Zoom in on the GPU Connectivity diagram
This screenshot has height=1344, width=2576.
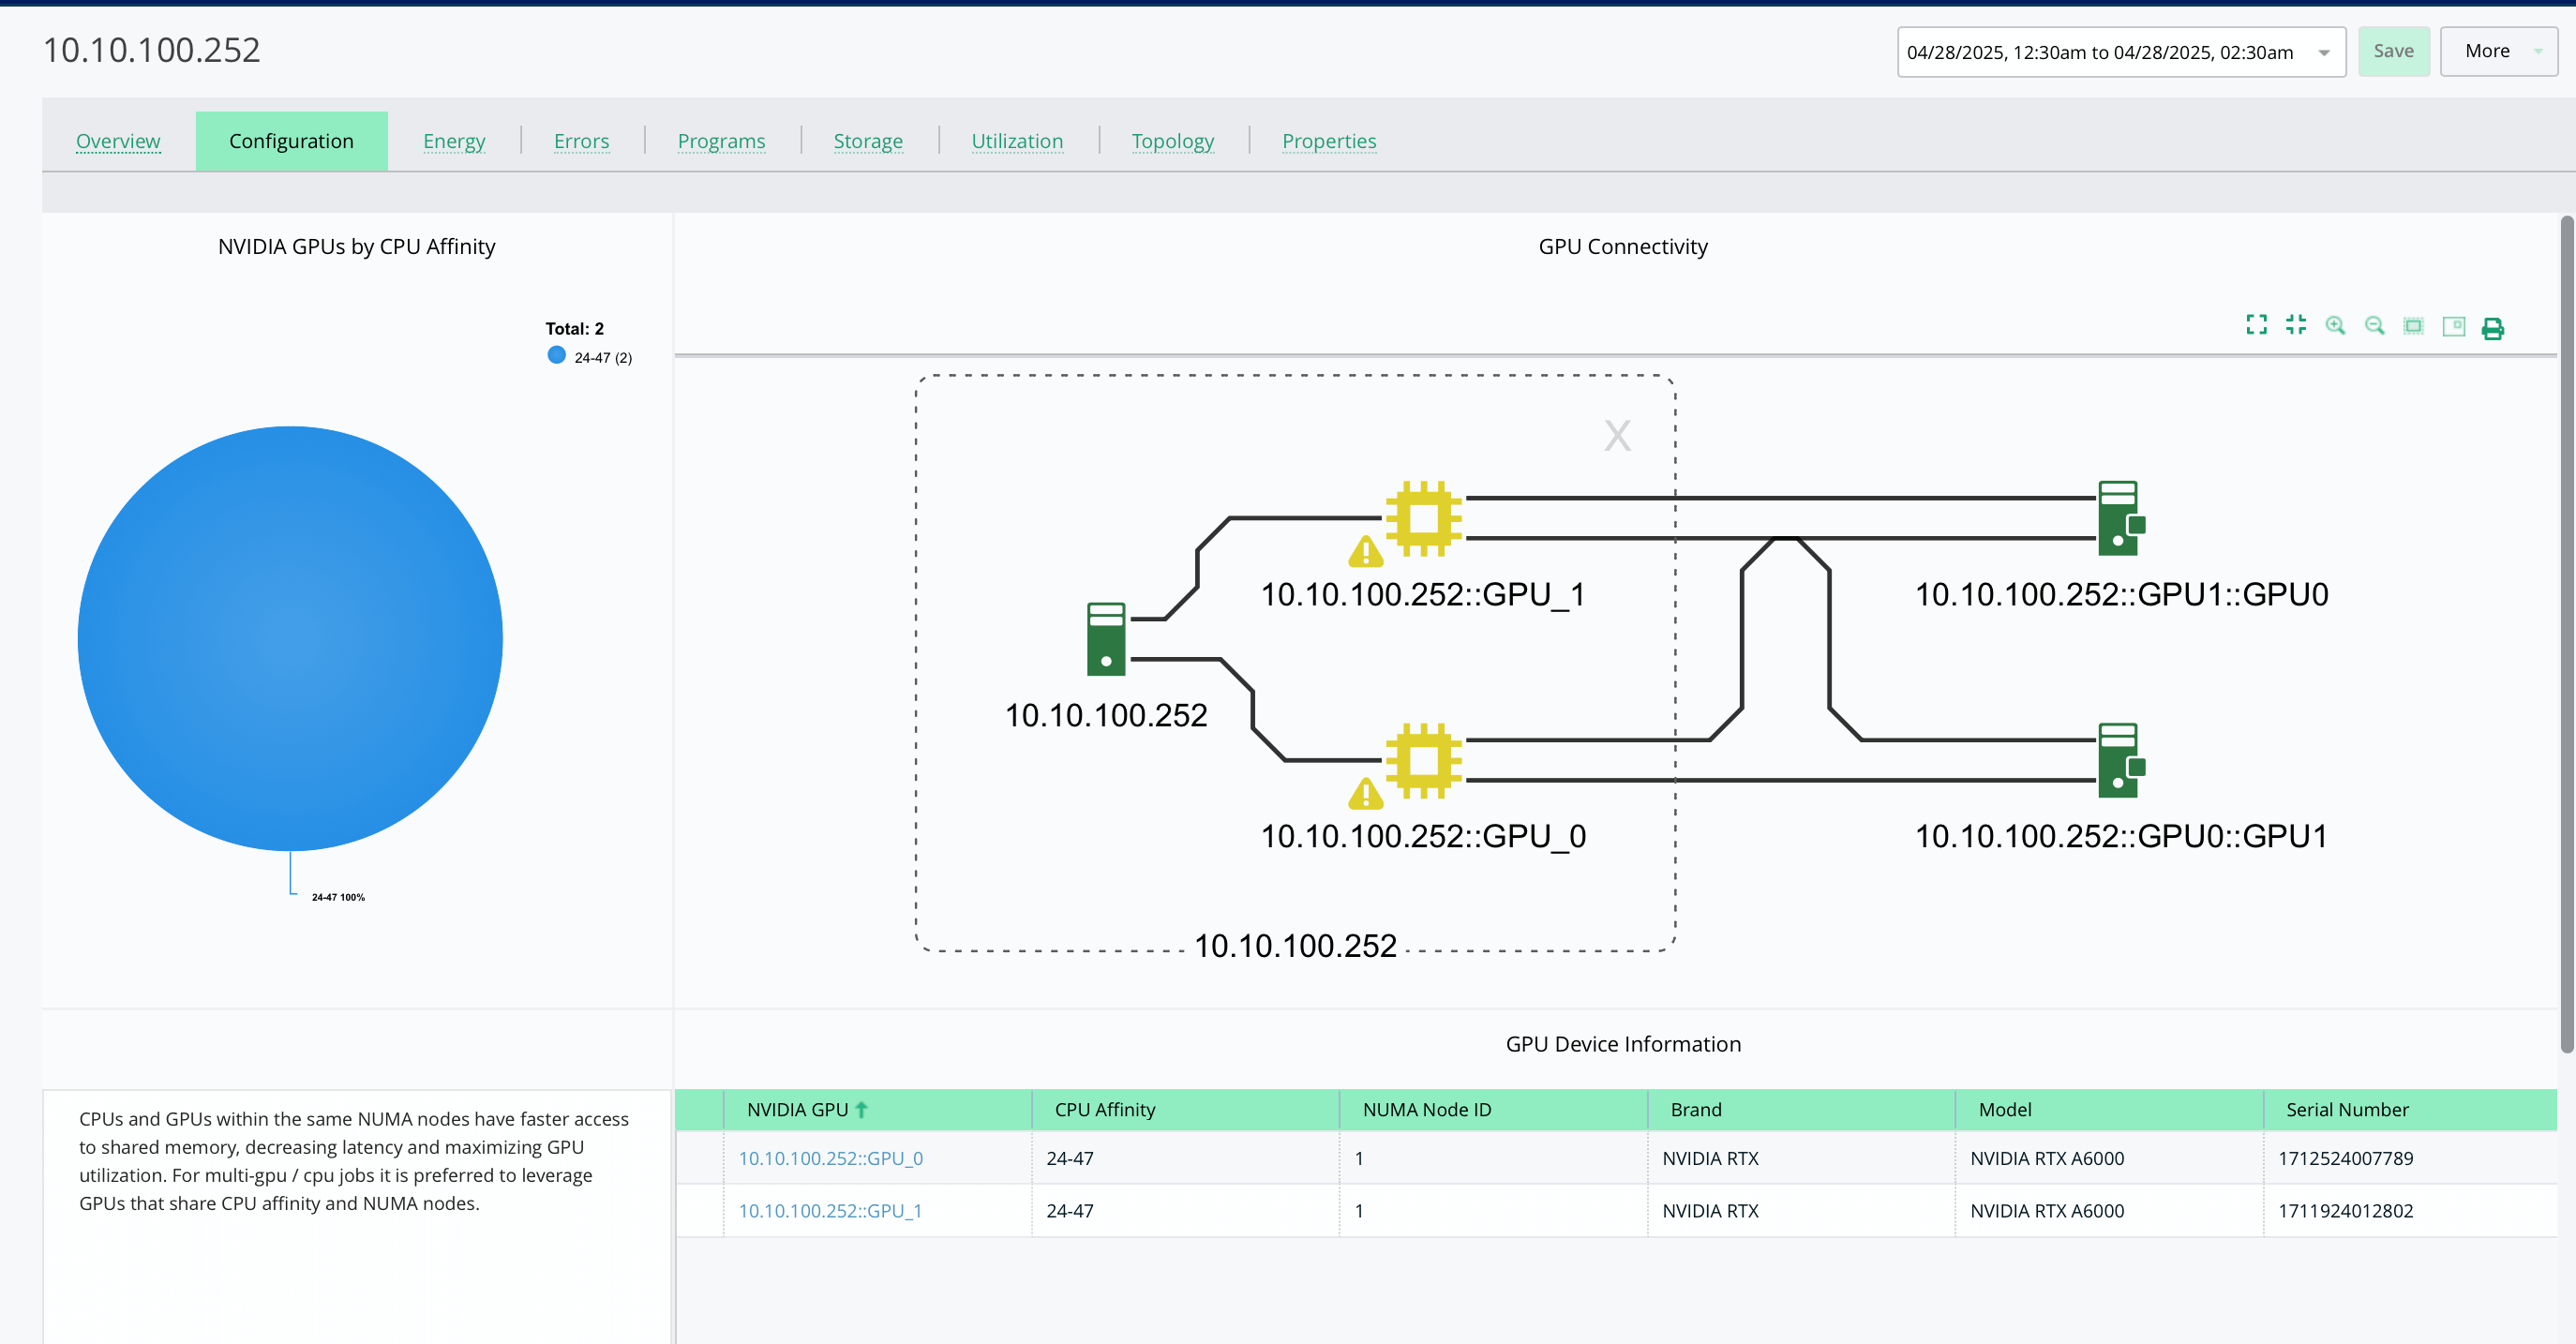(2335, 325)
